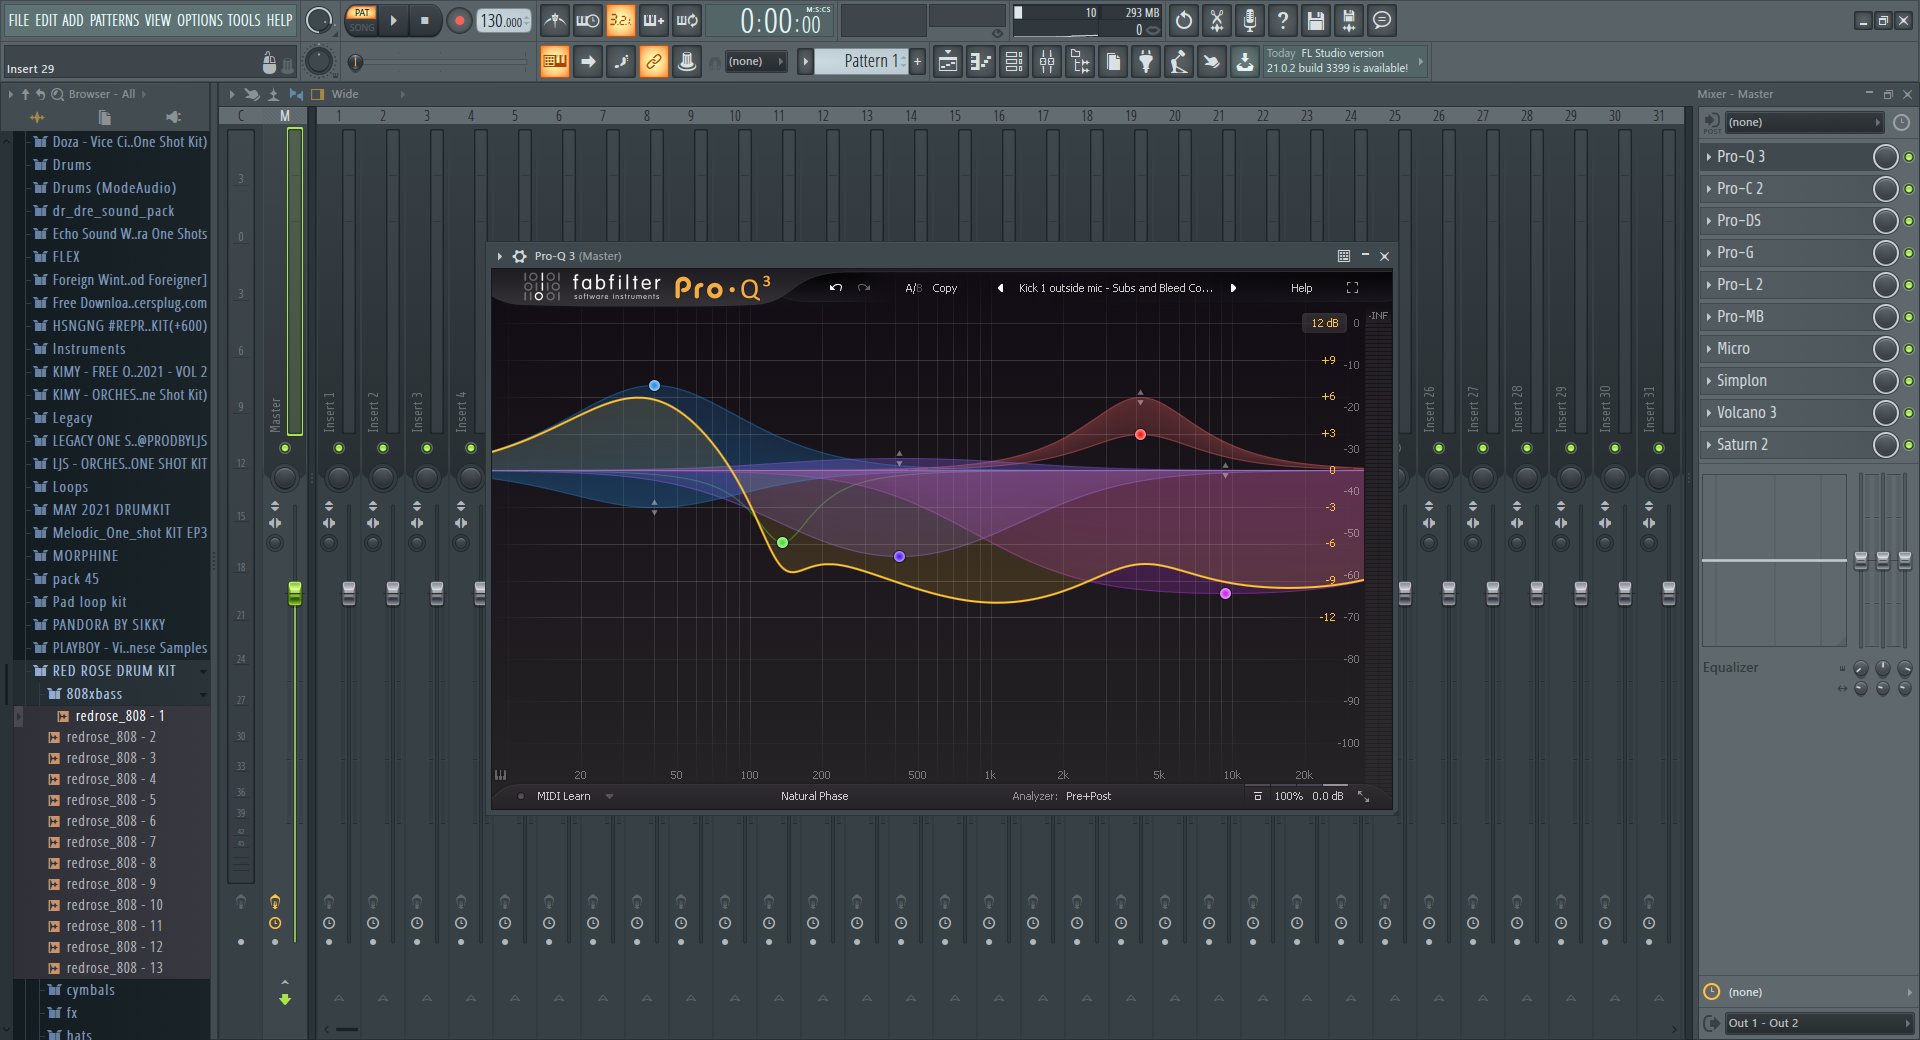Viewport: 1920px width, 1040px height.
Task: Click the plugin picker plug icon
Action: tap(1146, 62)
